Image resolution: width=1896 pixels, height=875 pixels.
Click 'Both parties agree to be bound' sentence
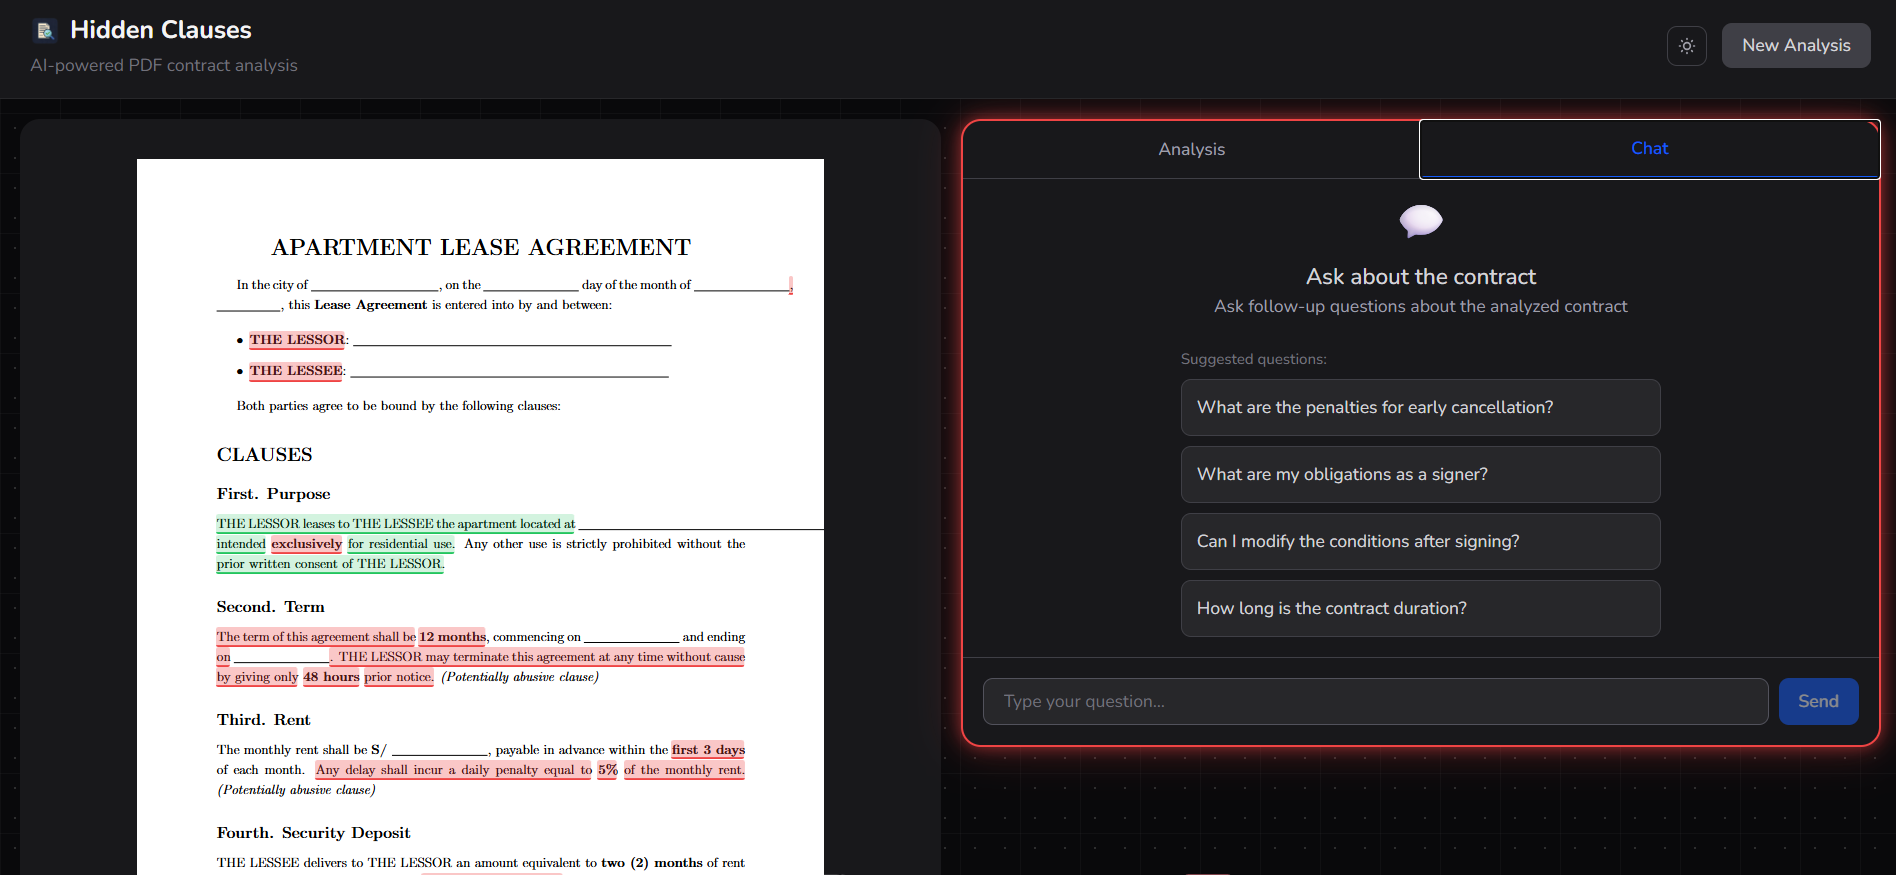tap(398, 406)
